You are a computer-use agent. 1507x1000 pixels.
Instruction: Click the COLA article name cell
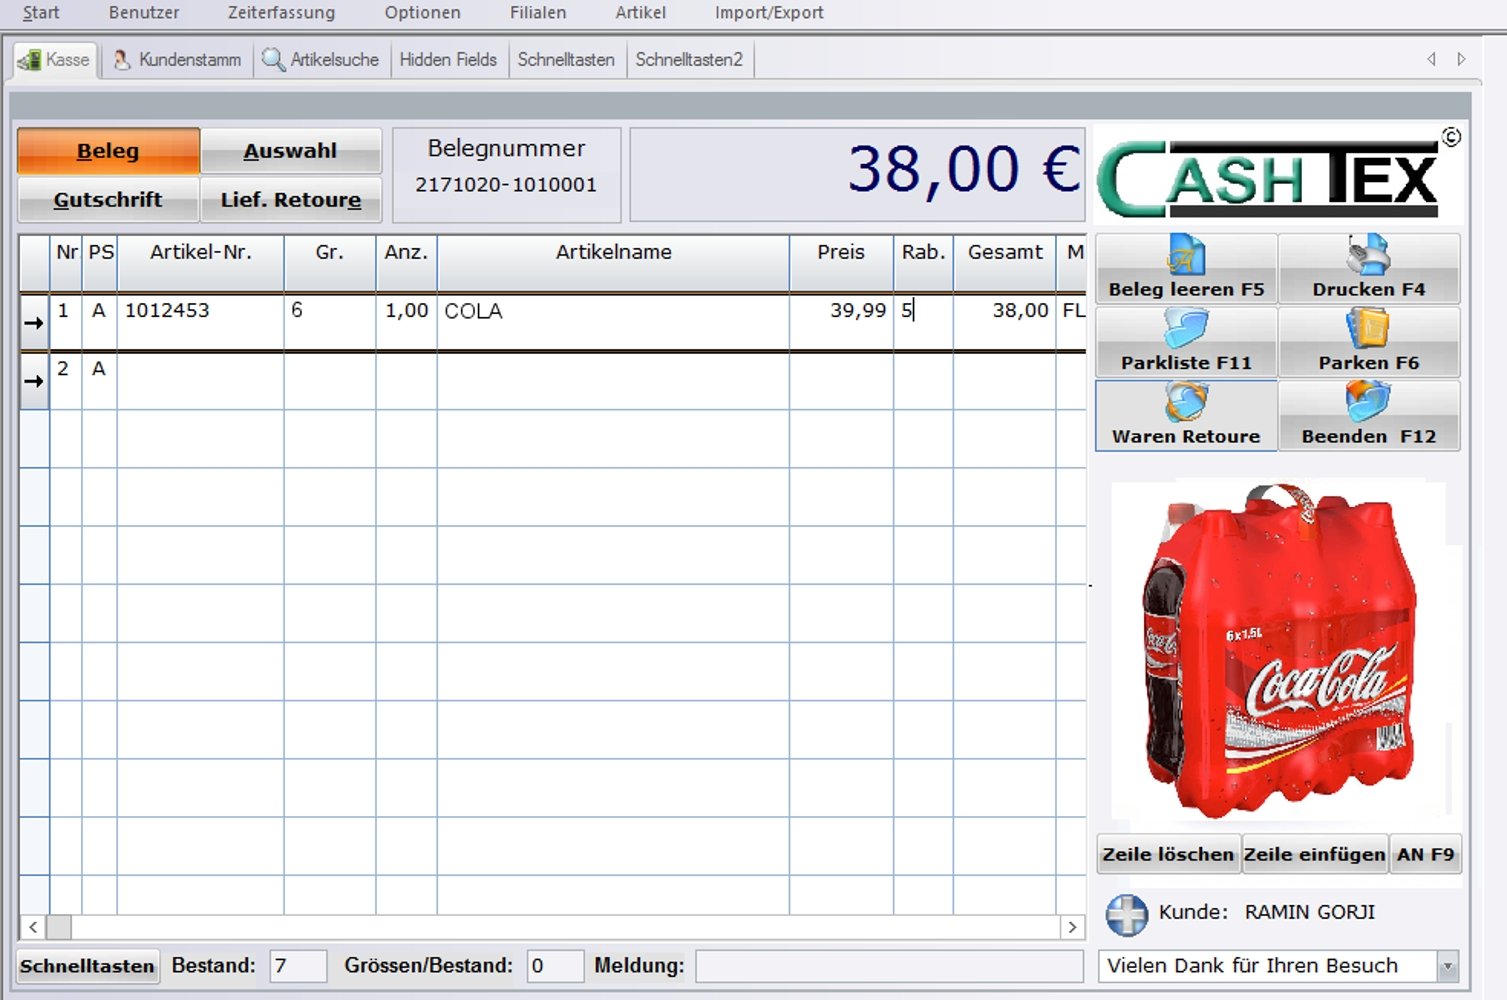613,322
